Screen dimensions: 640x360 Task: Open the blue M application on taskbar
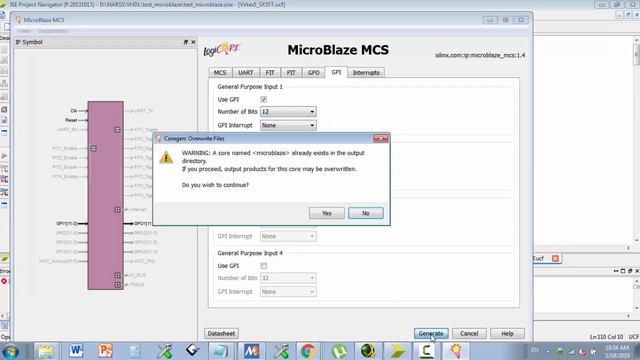coord(251,351)
